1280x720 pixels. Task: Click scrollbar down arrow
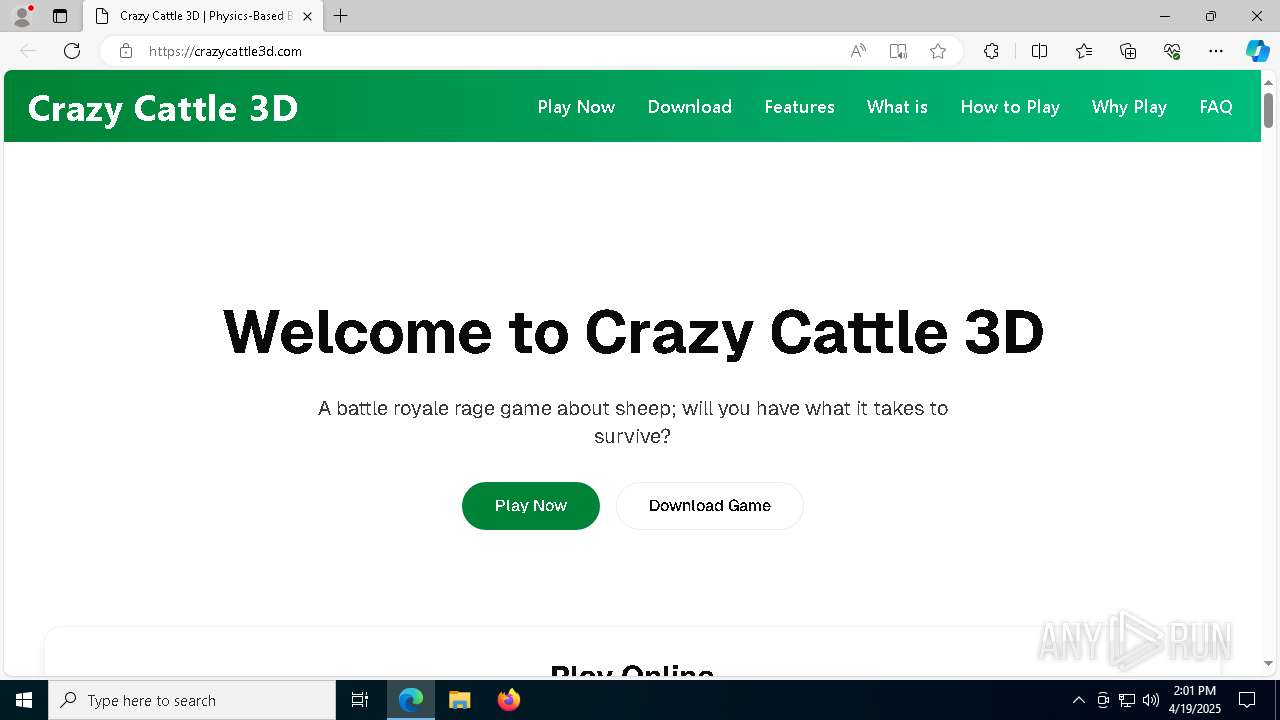coord(1268,663)
